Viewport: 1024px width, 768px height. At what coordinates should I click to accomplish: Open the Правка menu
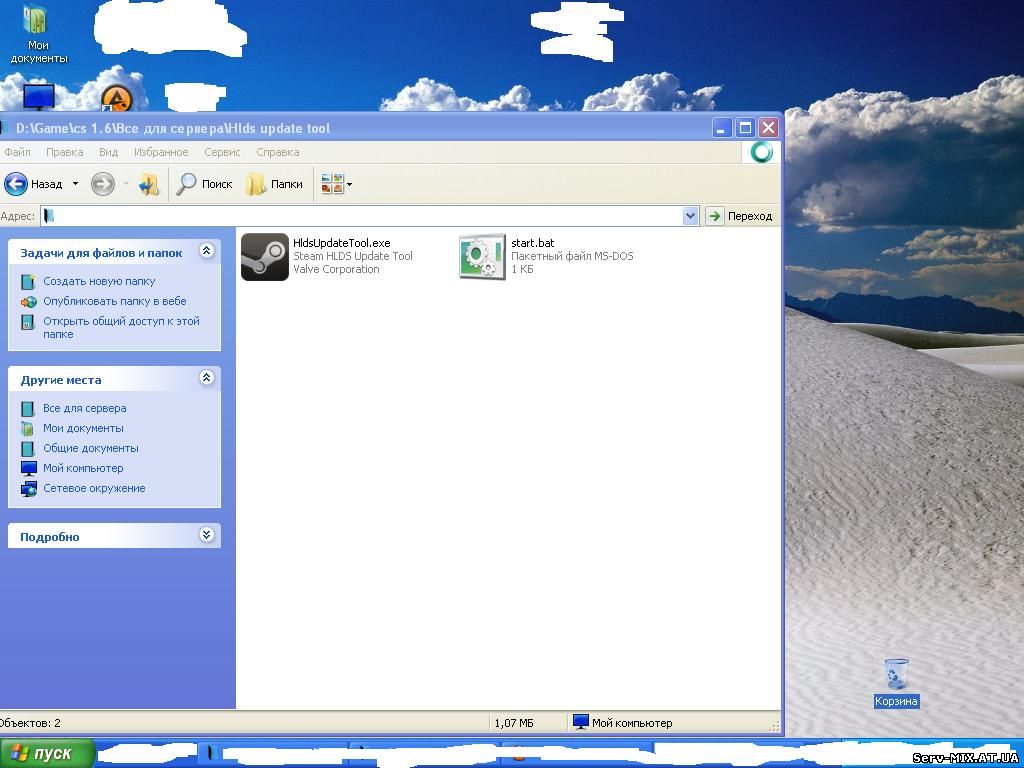(65, 152)
